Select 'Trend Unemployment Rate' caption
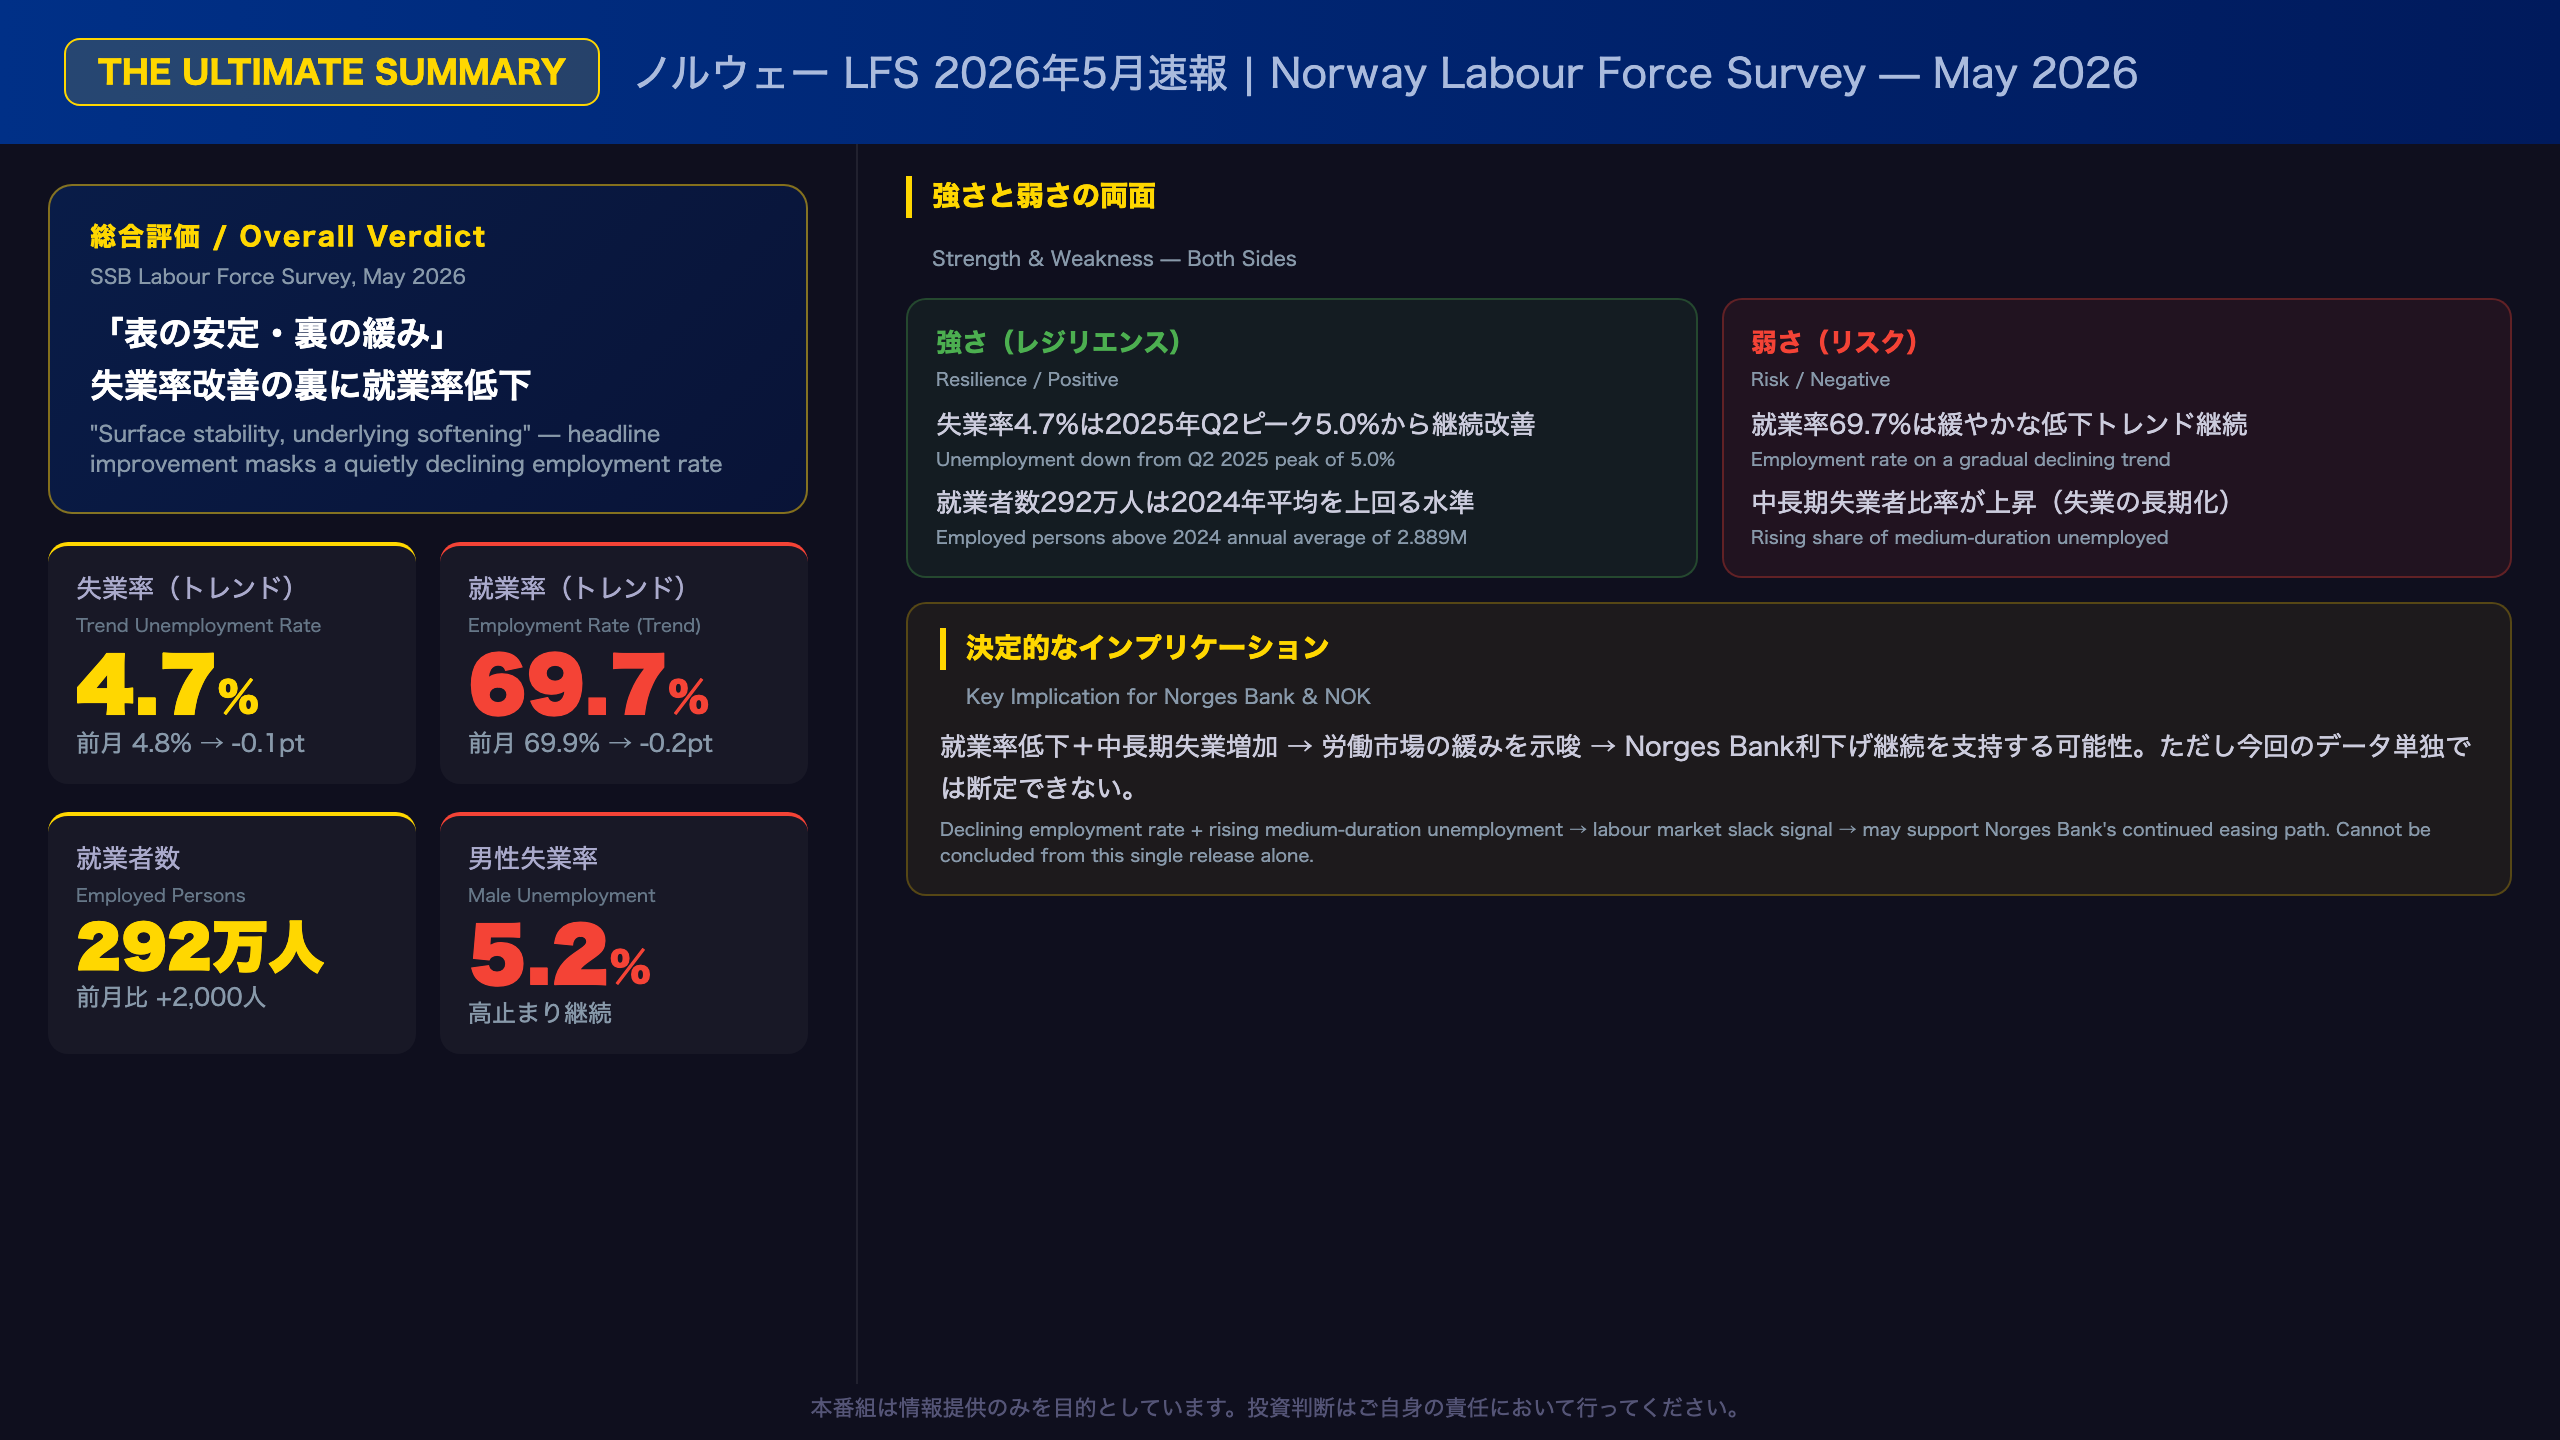Viewport: 2560px width, 1440px height. pyautogui.click(x=198, y=626)
